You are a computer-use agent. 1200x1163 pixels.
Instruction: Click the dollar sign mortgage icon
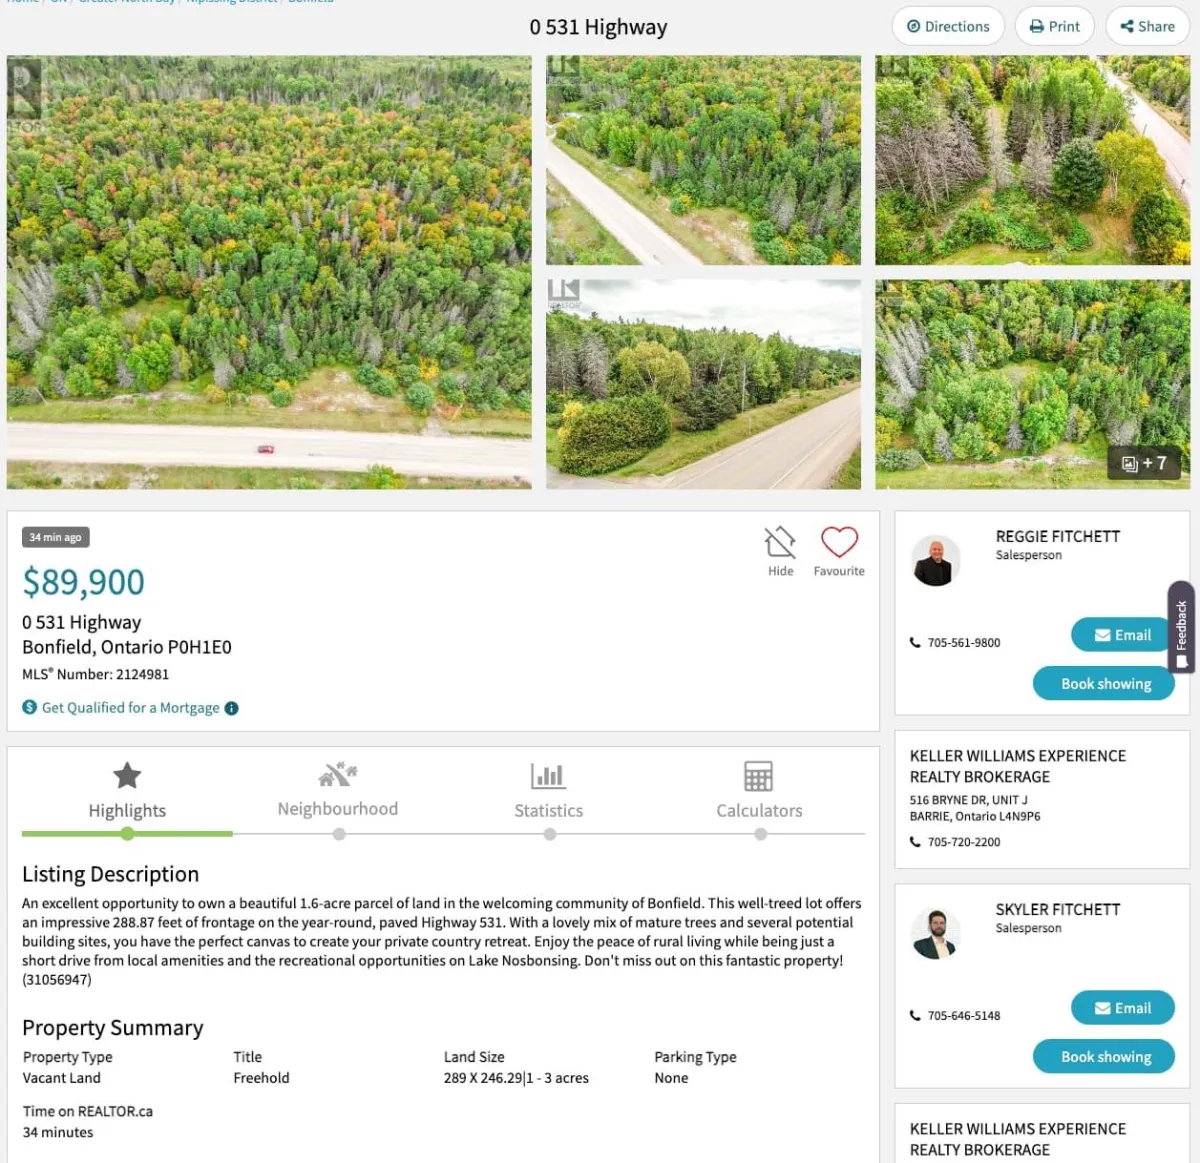pos(30,707)
